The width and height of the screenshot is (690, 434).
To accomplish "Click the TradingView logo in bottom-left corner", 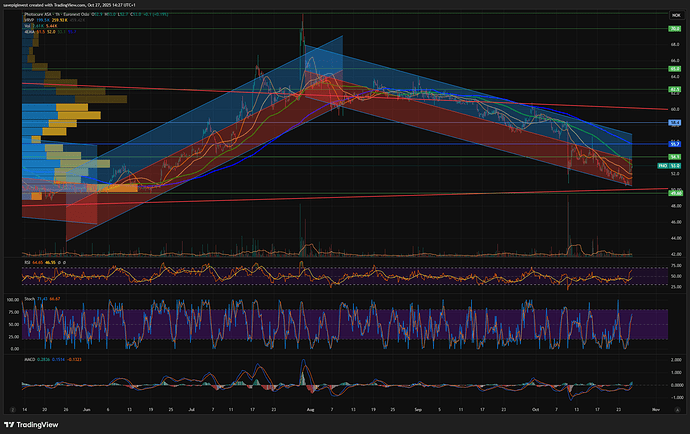I will [x=30, y=424].
